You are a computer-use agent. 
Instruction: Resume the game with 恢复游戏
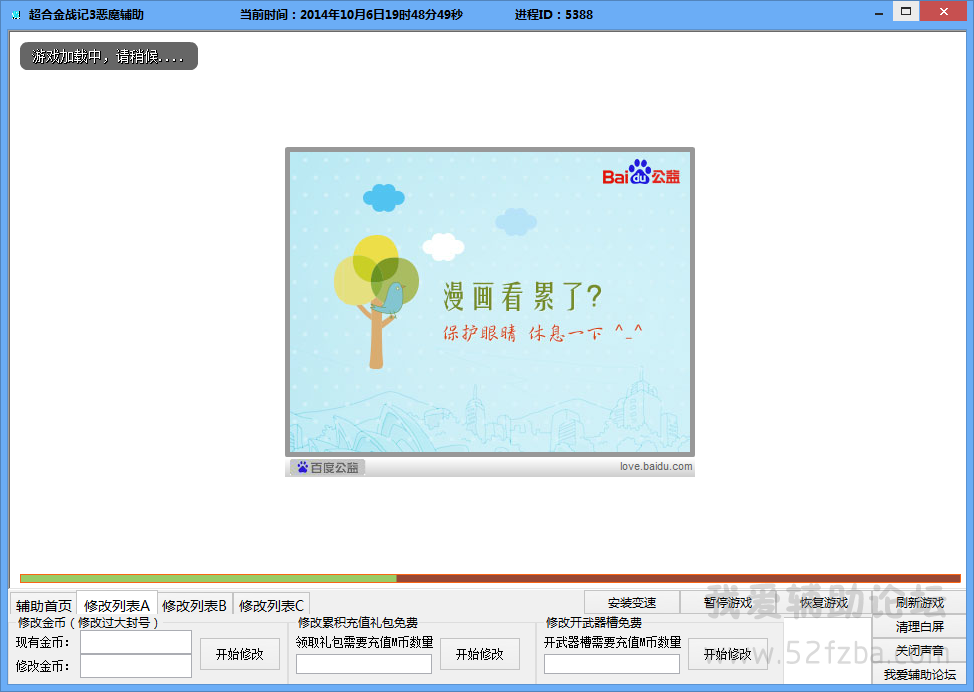click(x=824, y=602)
